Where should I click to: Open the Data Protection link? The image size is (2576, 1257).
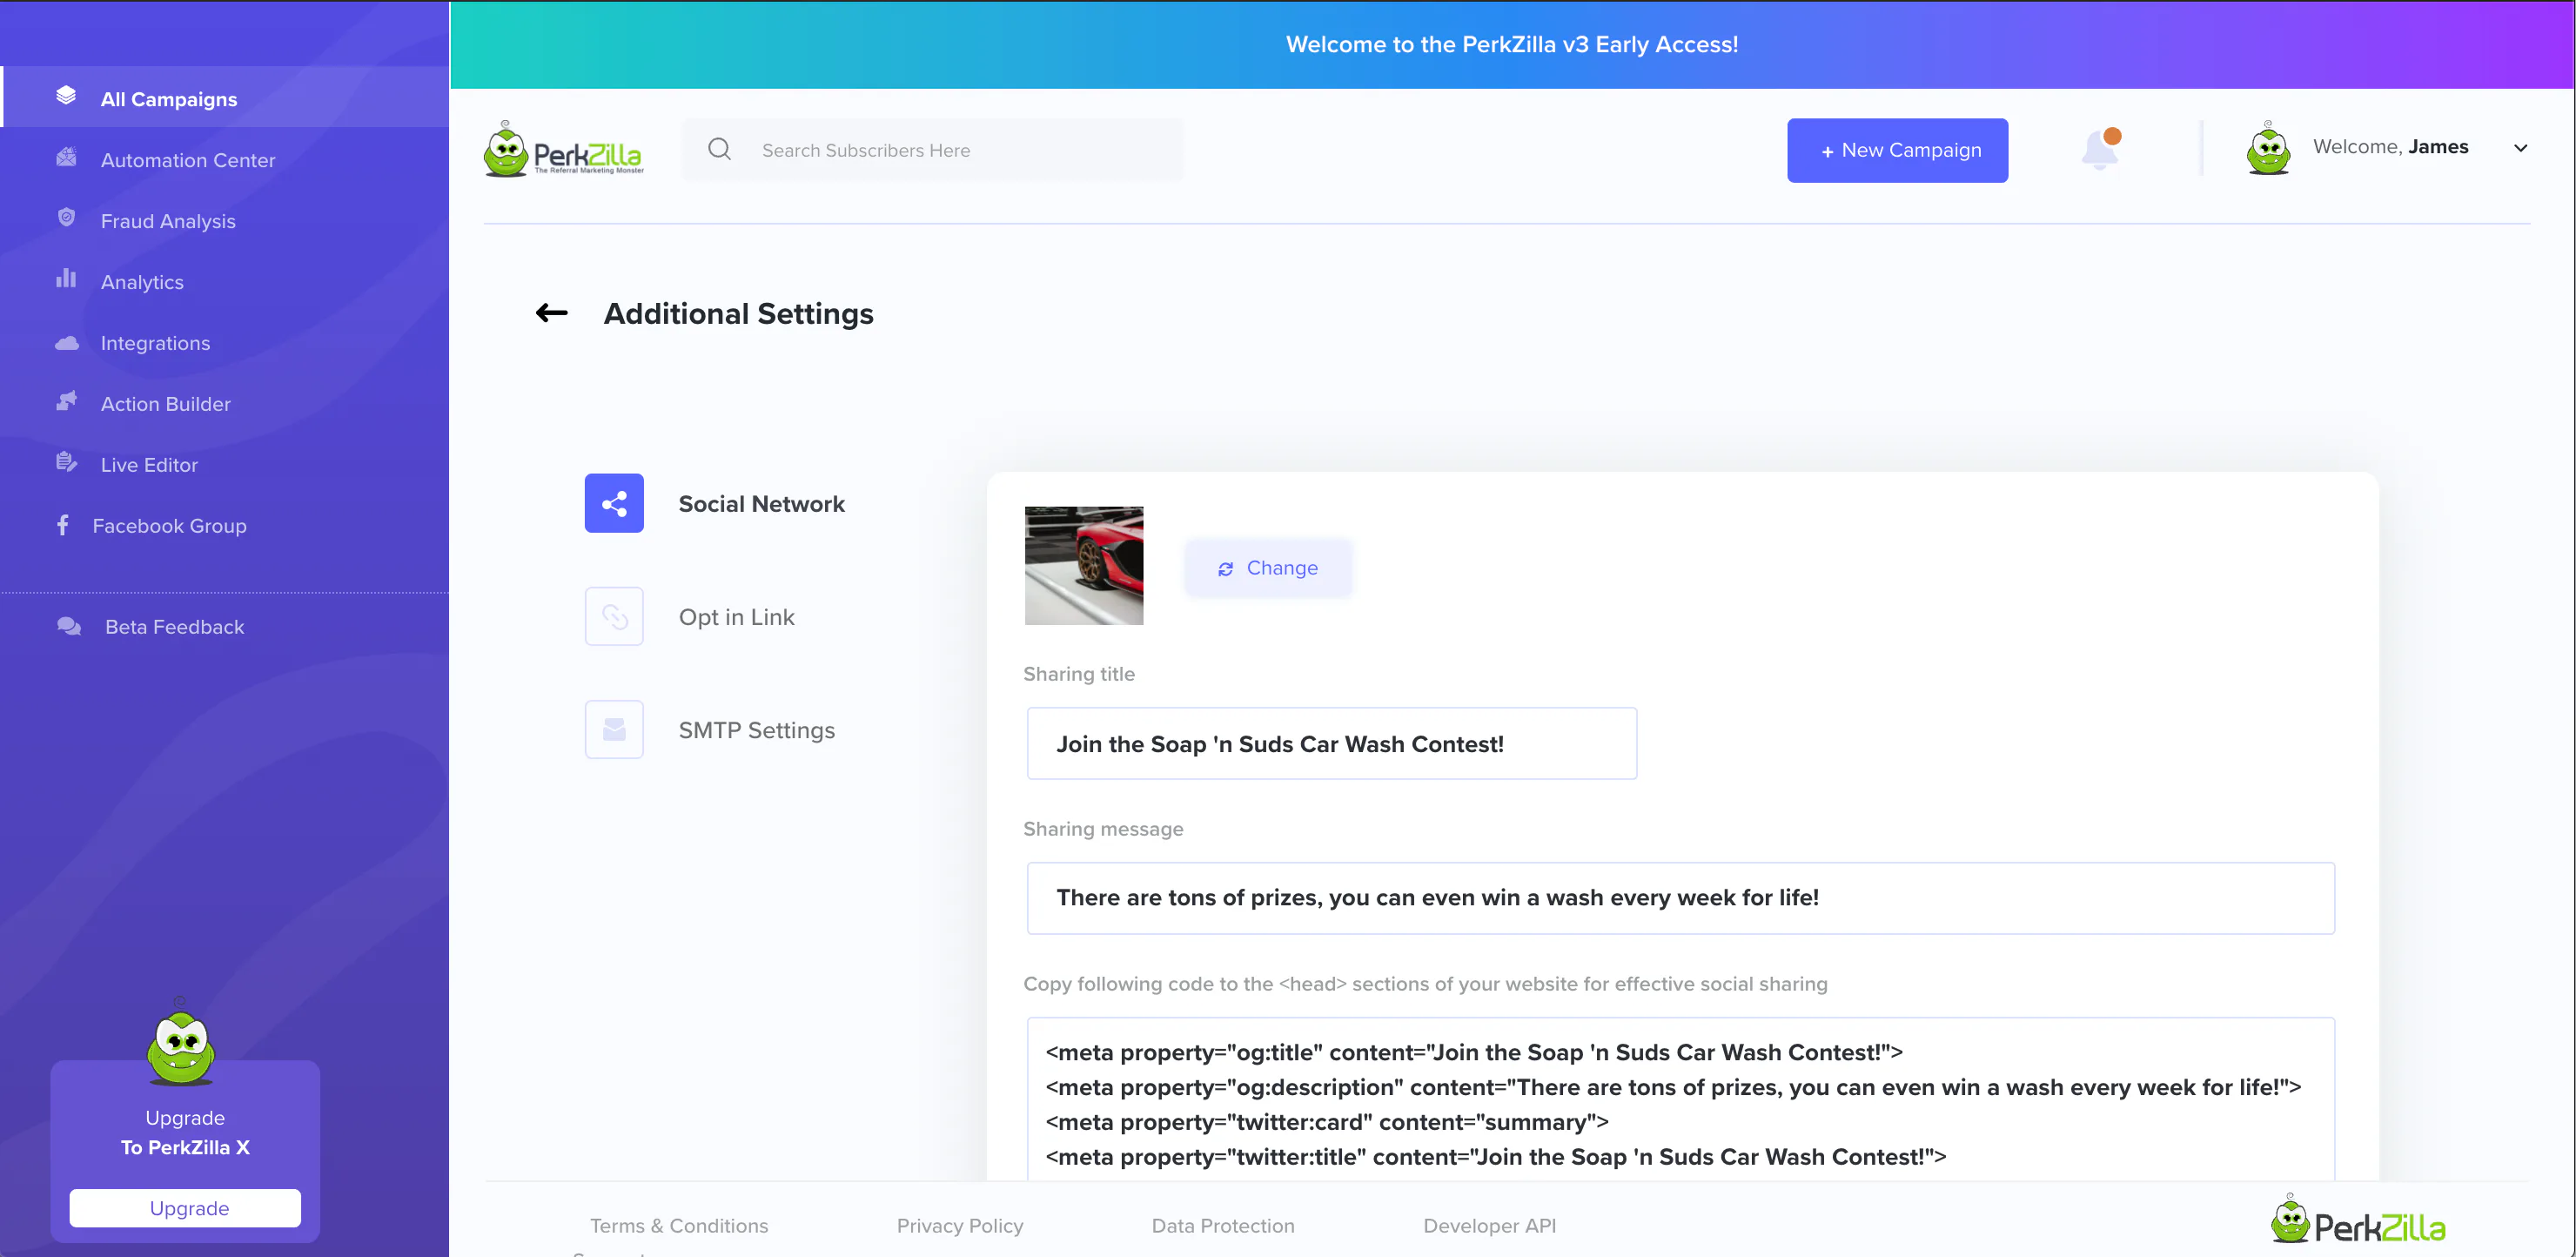(1223, 1225)
